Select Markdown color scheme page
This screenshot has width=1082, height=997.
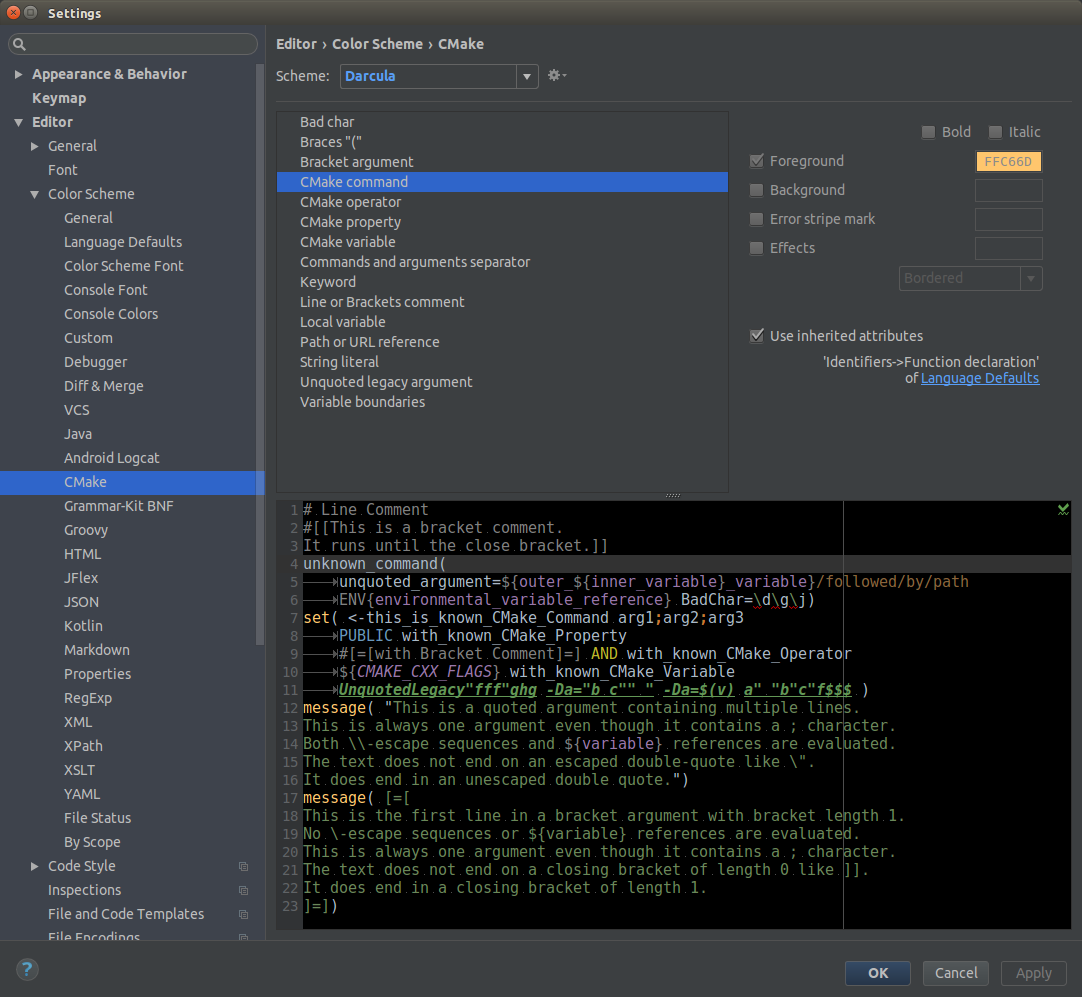[x=97, y=650]
